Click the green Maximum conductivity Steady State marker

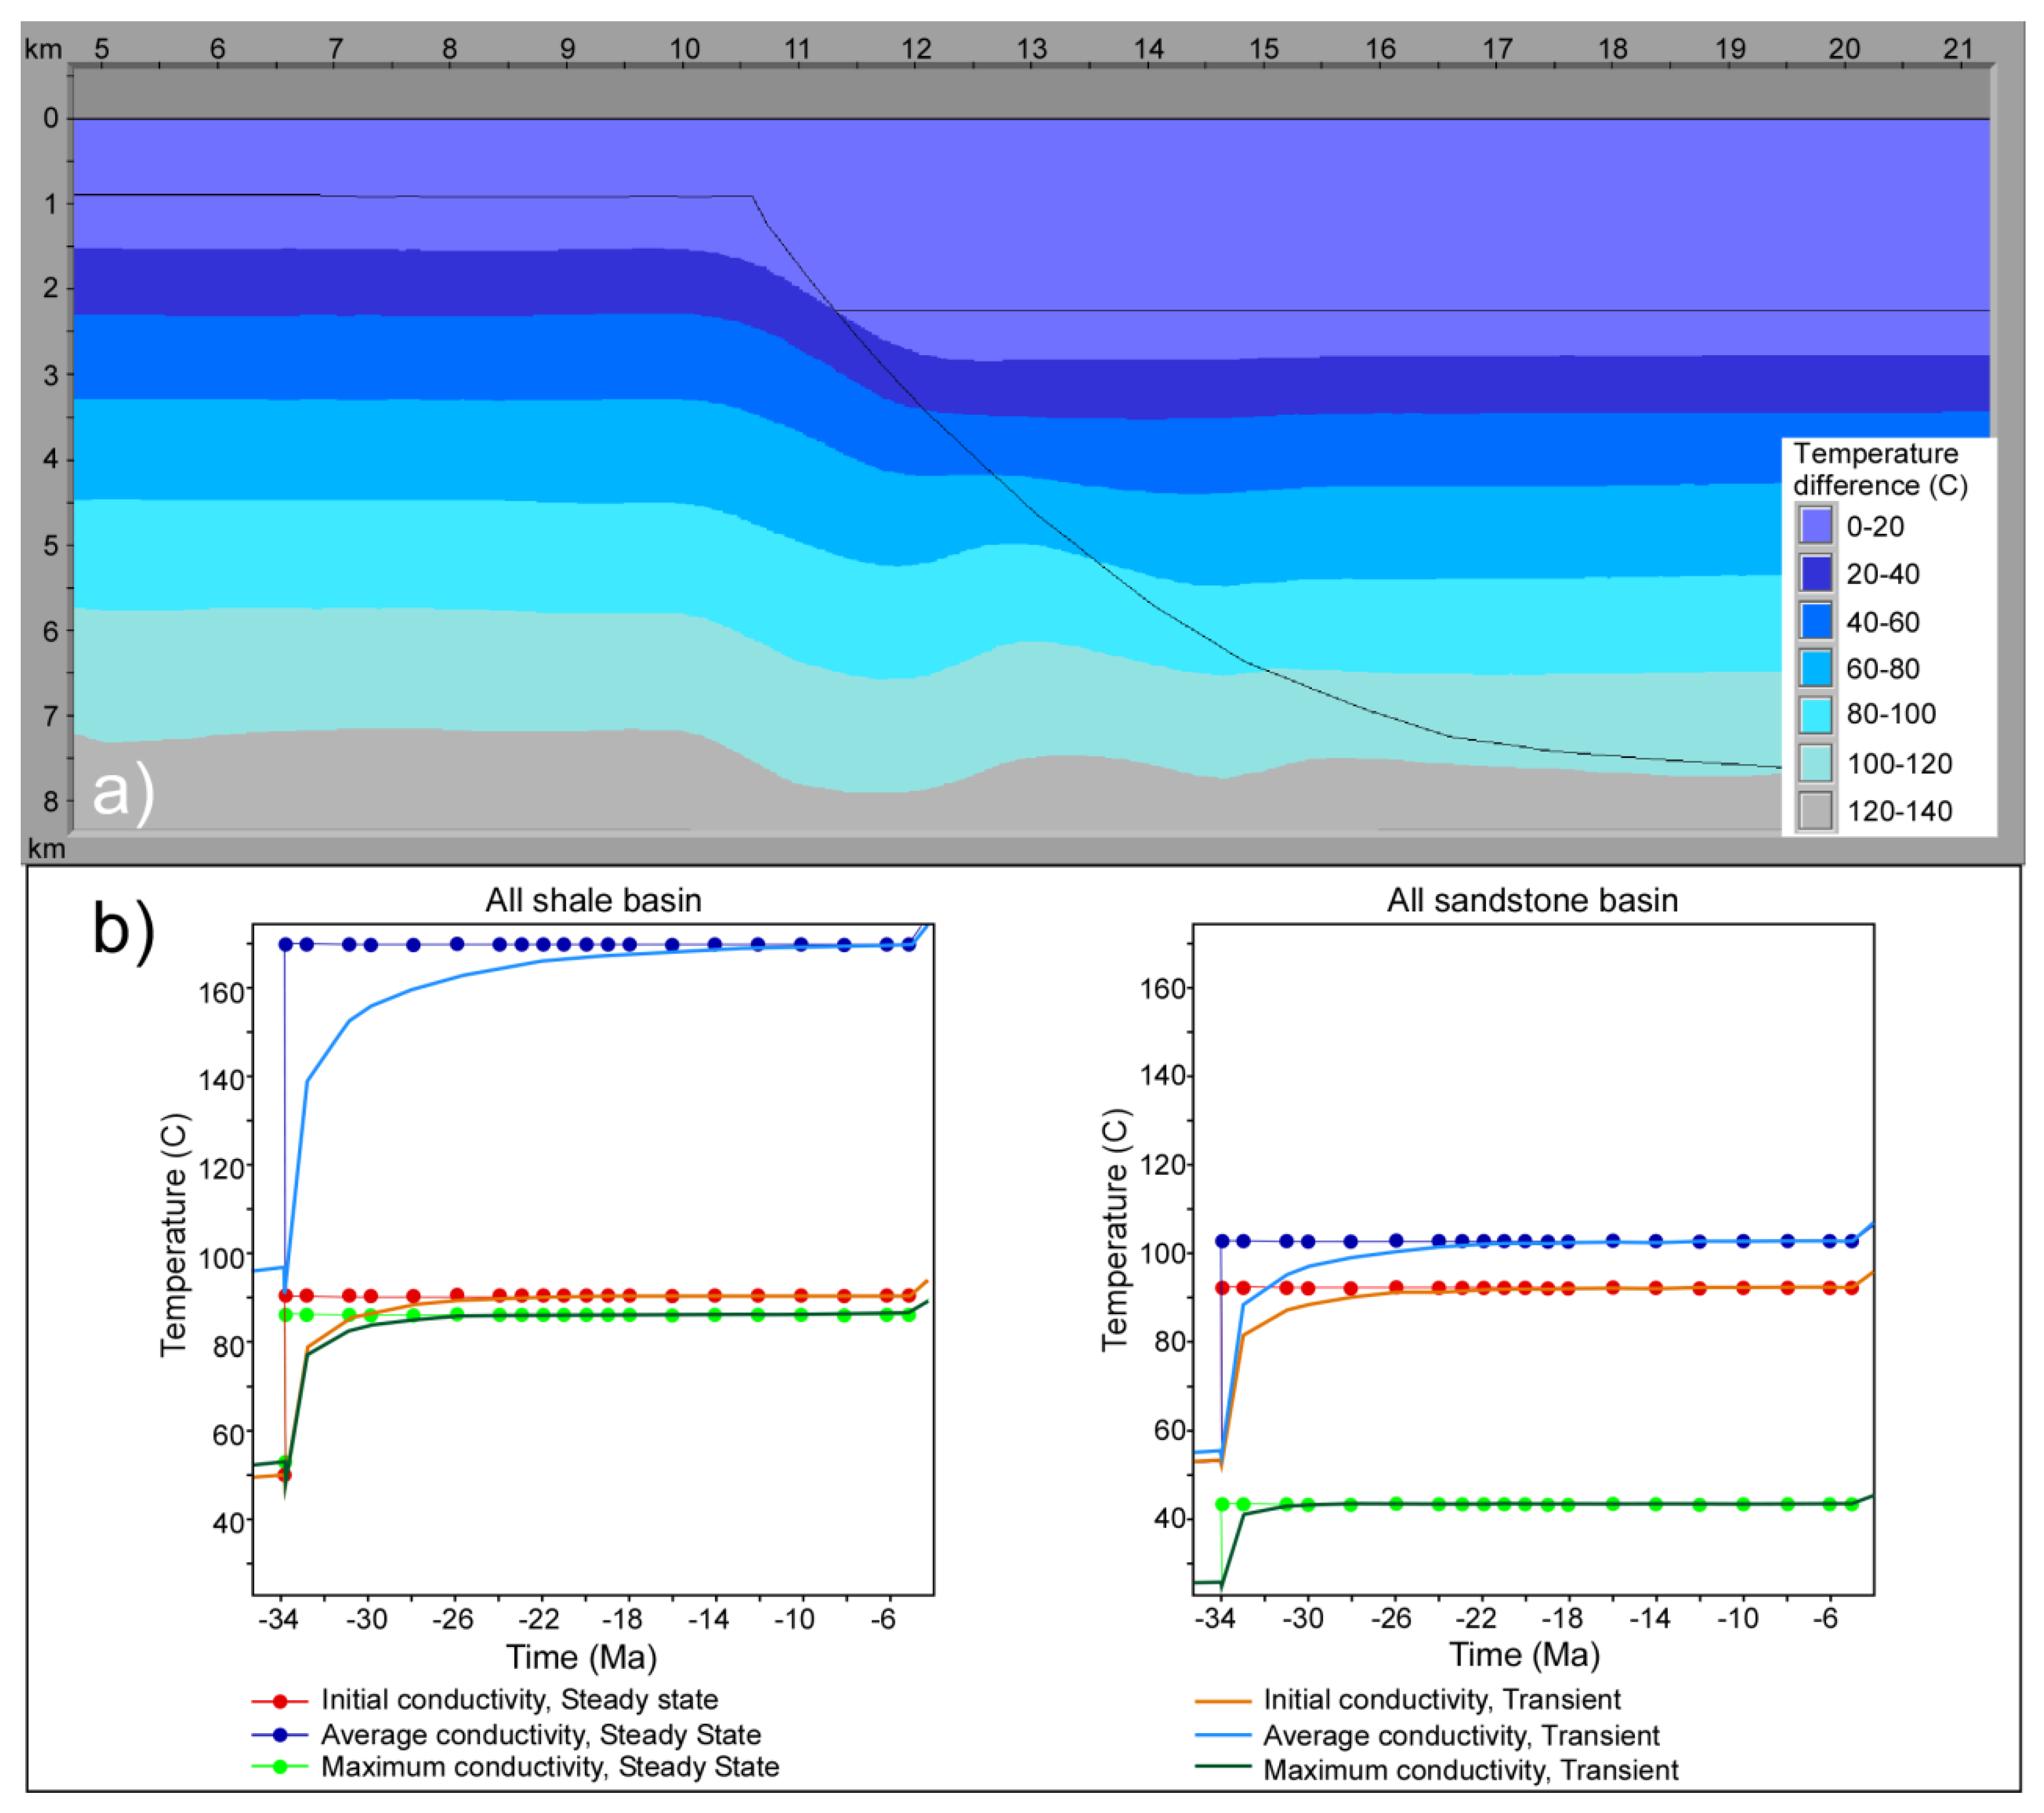pyautogui.click(x=280, y=1767)
